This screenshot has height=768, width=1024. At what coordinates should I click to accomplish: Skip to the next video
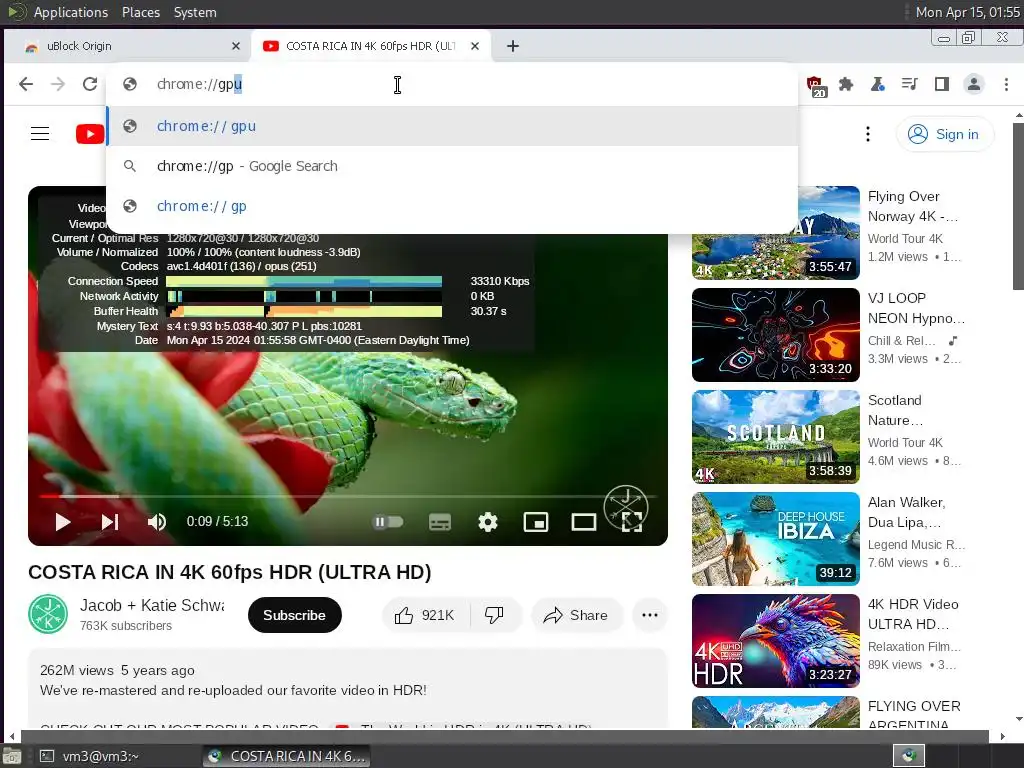click(x=110, y=522)
